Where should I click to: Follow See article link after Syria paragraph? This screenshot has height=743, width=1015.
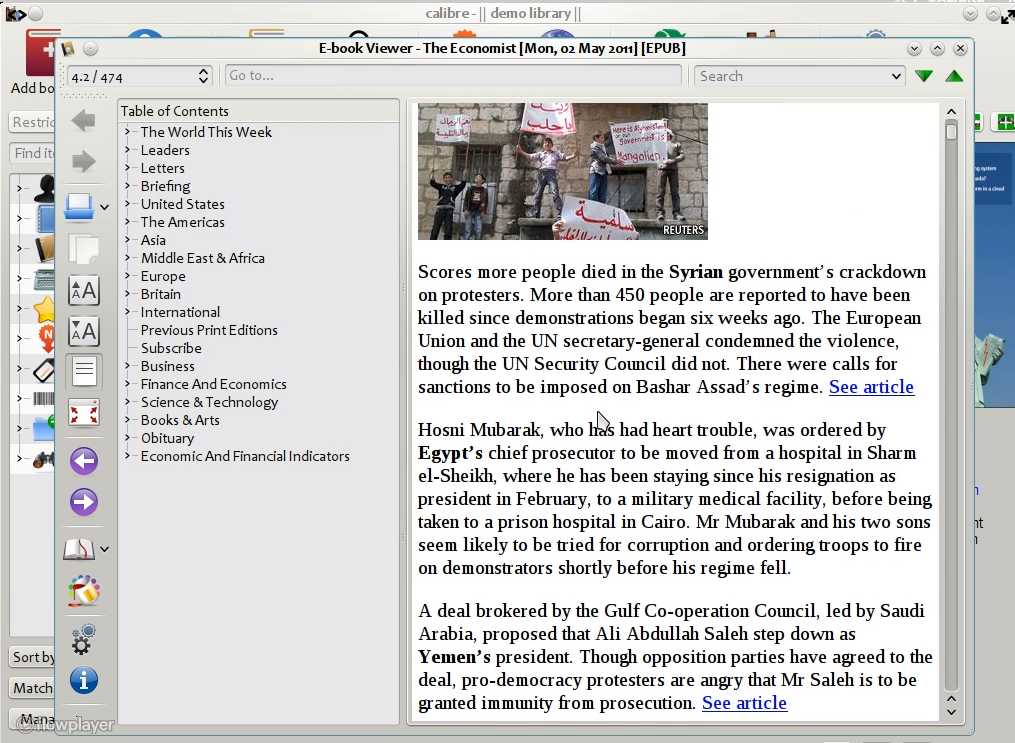[871, 387]
